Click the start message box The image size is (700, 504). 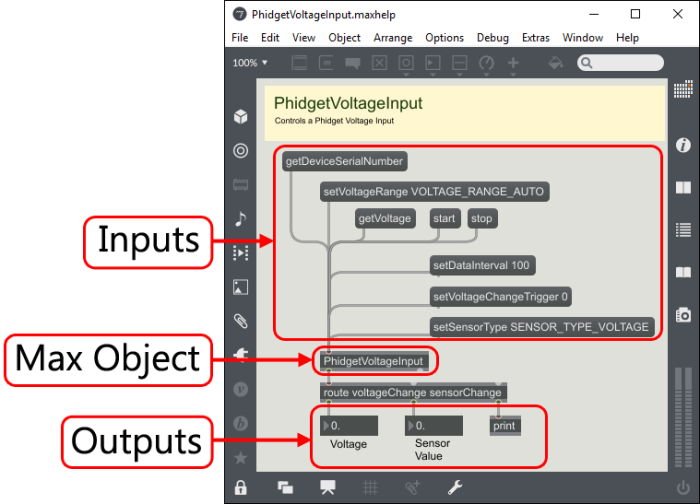pyautogui.click(x=445, y=218)
